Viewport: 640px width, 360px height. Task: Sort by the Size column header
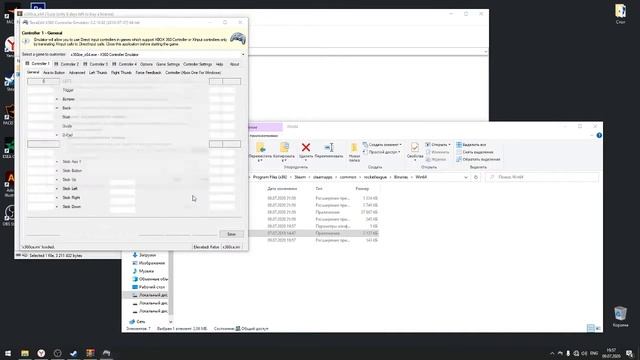(x=362, y=189)
